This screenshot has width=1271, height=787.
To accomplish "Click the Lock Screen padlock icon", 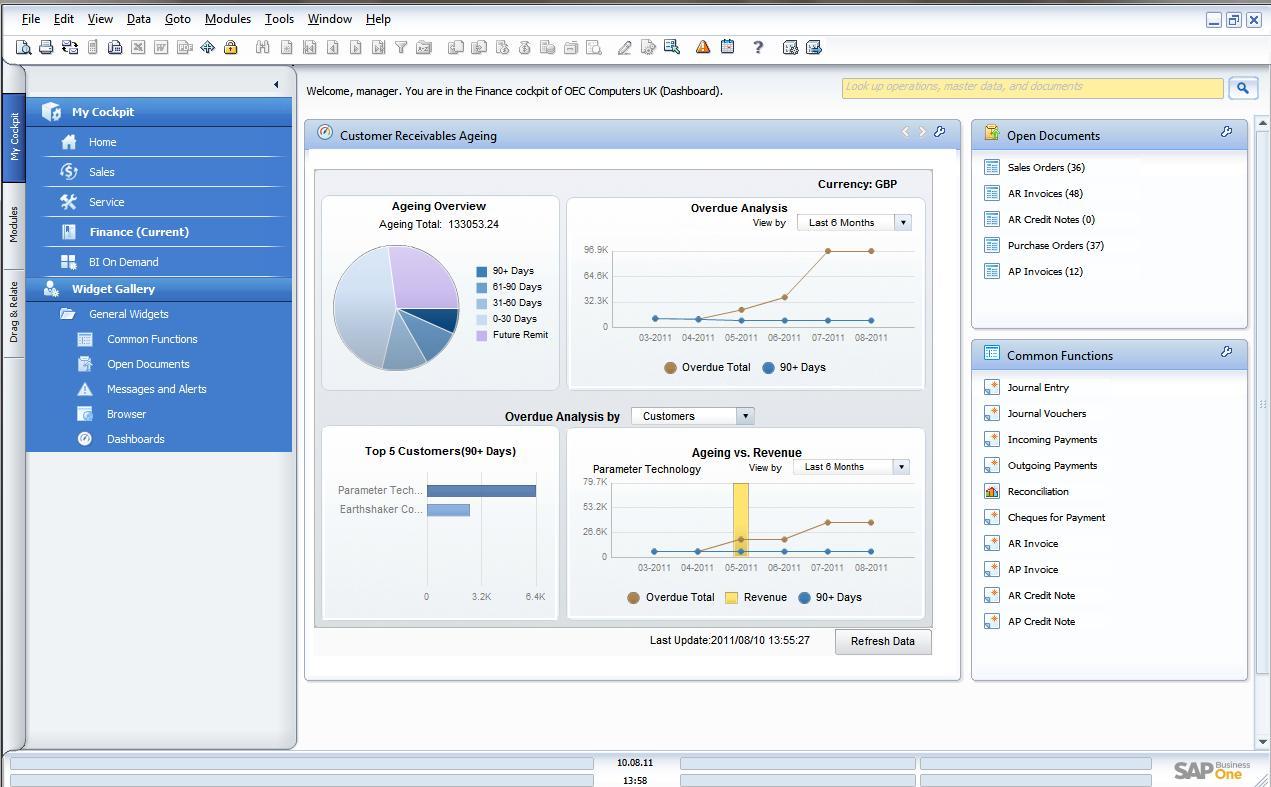I will pos(229,47).
